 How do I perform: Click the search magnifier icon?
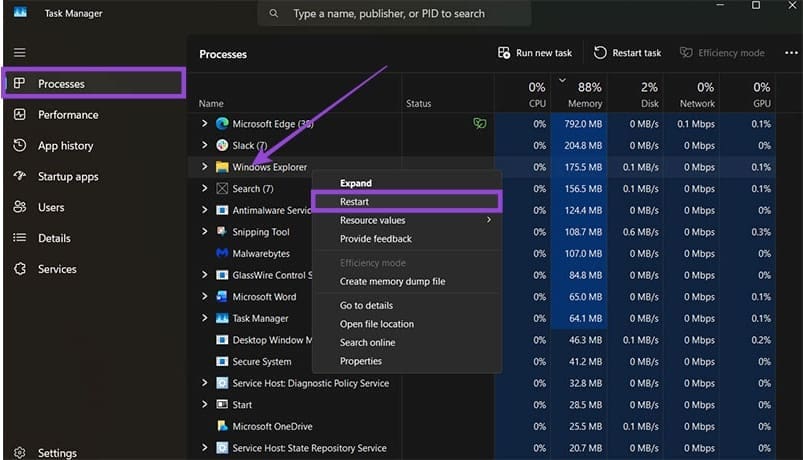[274, 13]
